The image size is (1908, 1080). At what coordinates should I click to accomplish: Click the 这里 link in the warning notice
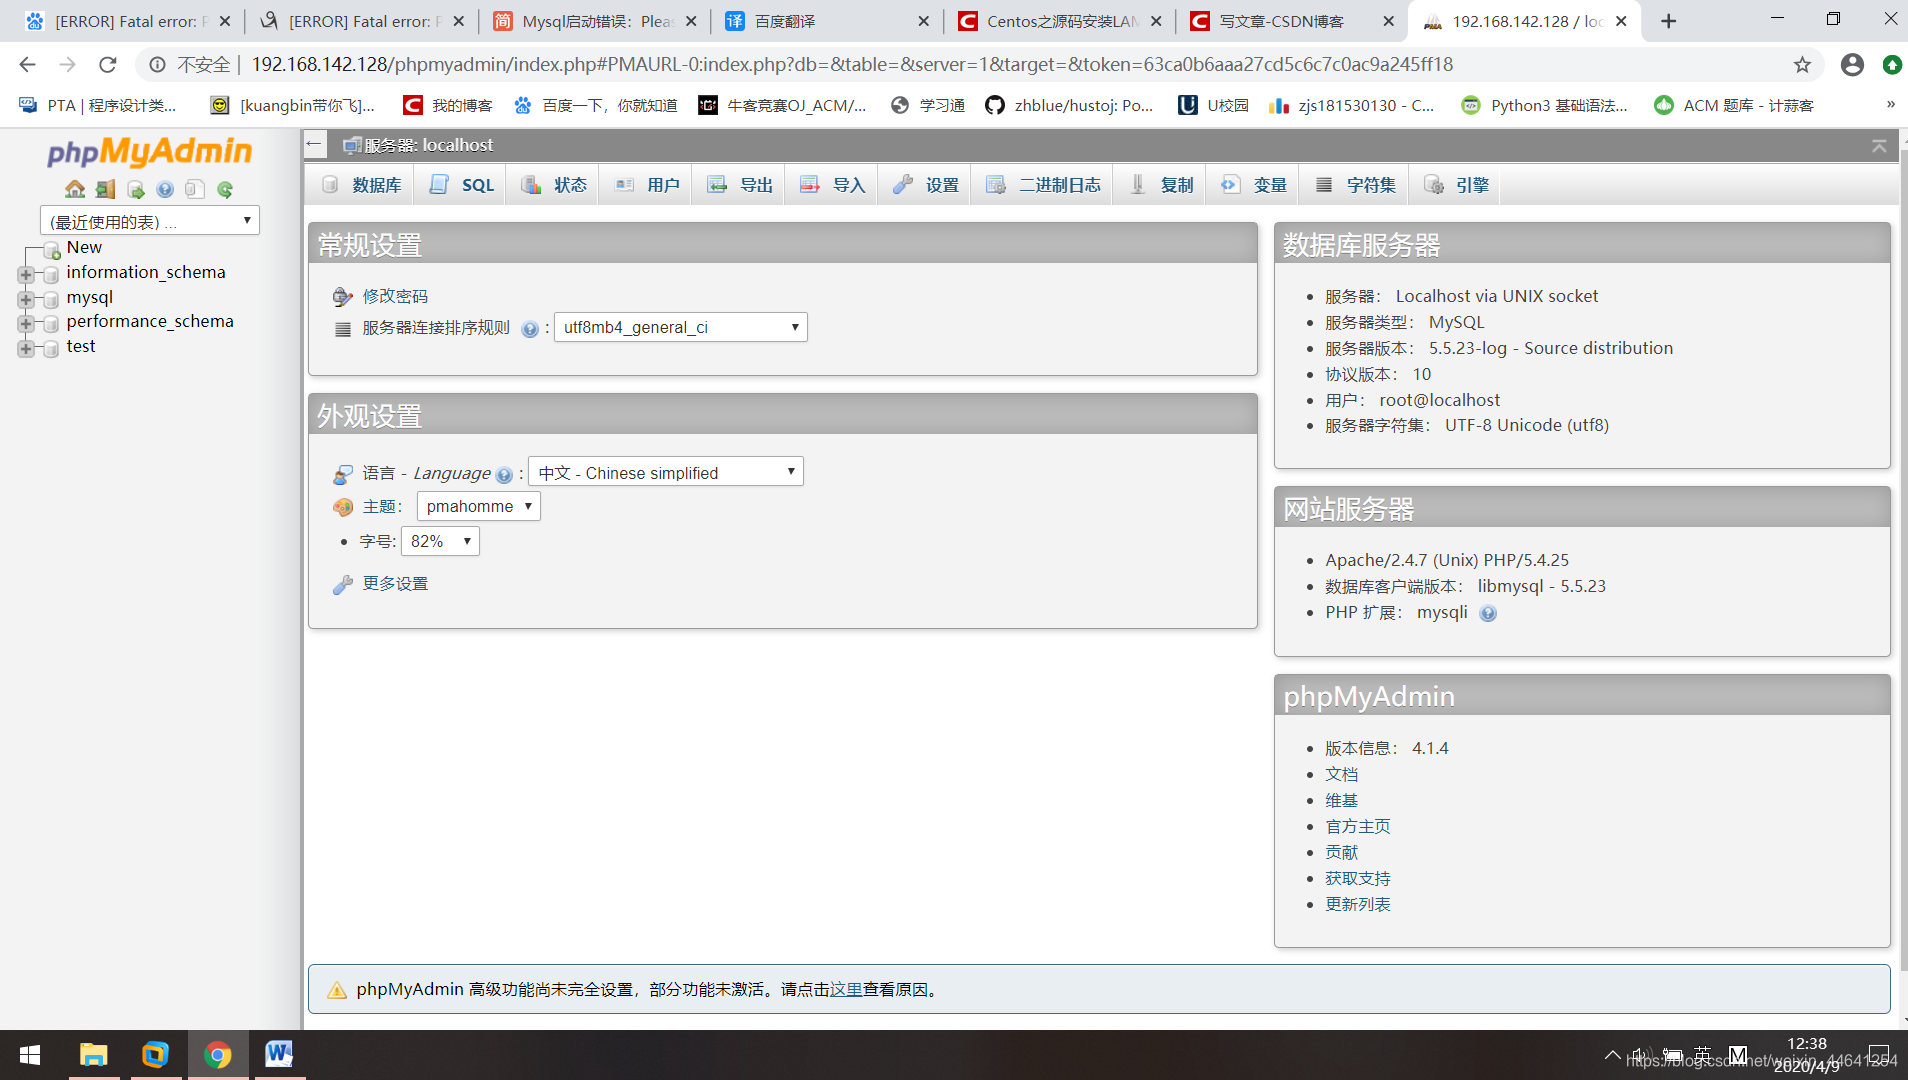coord(846,990)
